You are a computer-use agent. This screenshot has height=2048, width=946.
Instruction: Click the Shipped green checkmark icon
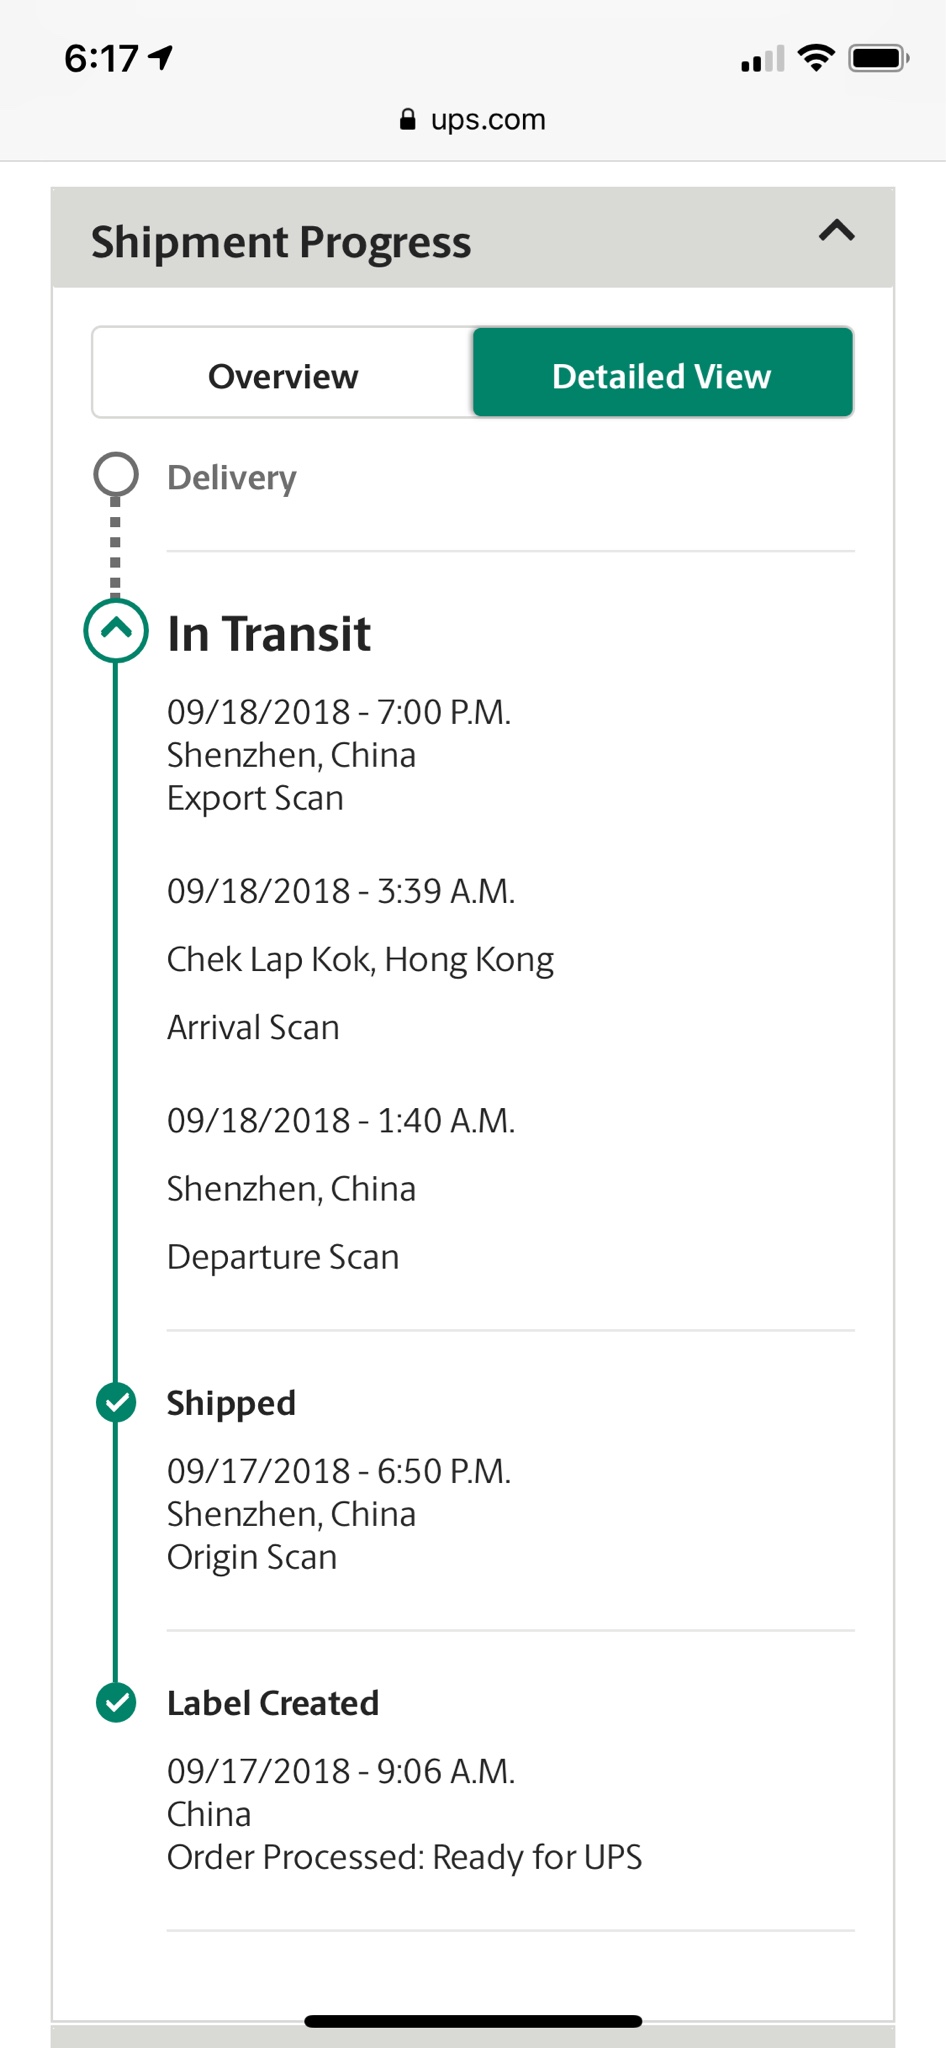[116, 1402]
